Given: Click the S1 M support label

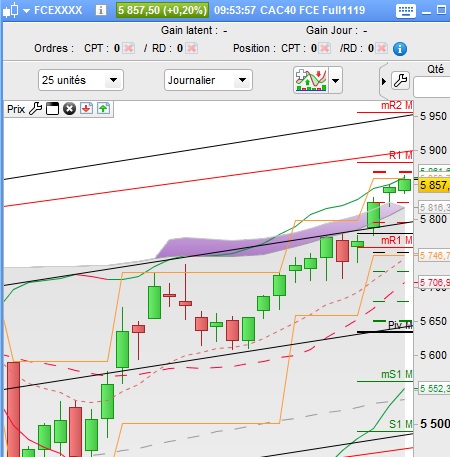Looking at the screenshot, I should point(401,424).
